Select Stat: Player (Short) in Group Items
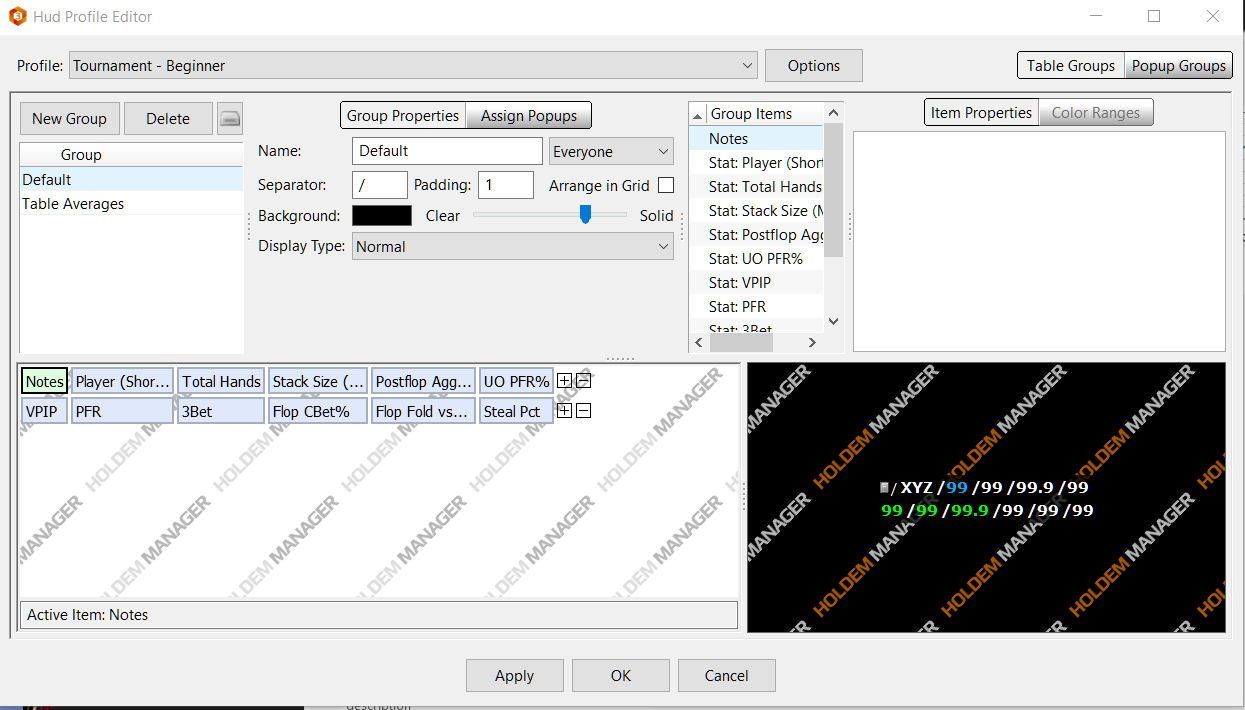Screen dimensions: 1245x710 (x=757, y=163)
